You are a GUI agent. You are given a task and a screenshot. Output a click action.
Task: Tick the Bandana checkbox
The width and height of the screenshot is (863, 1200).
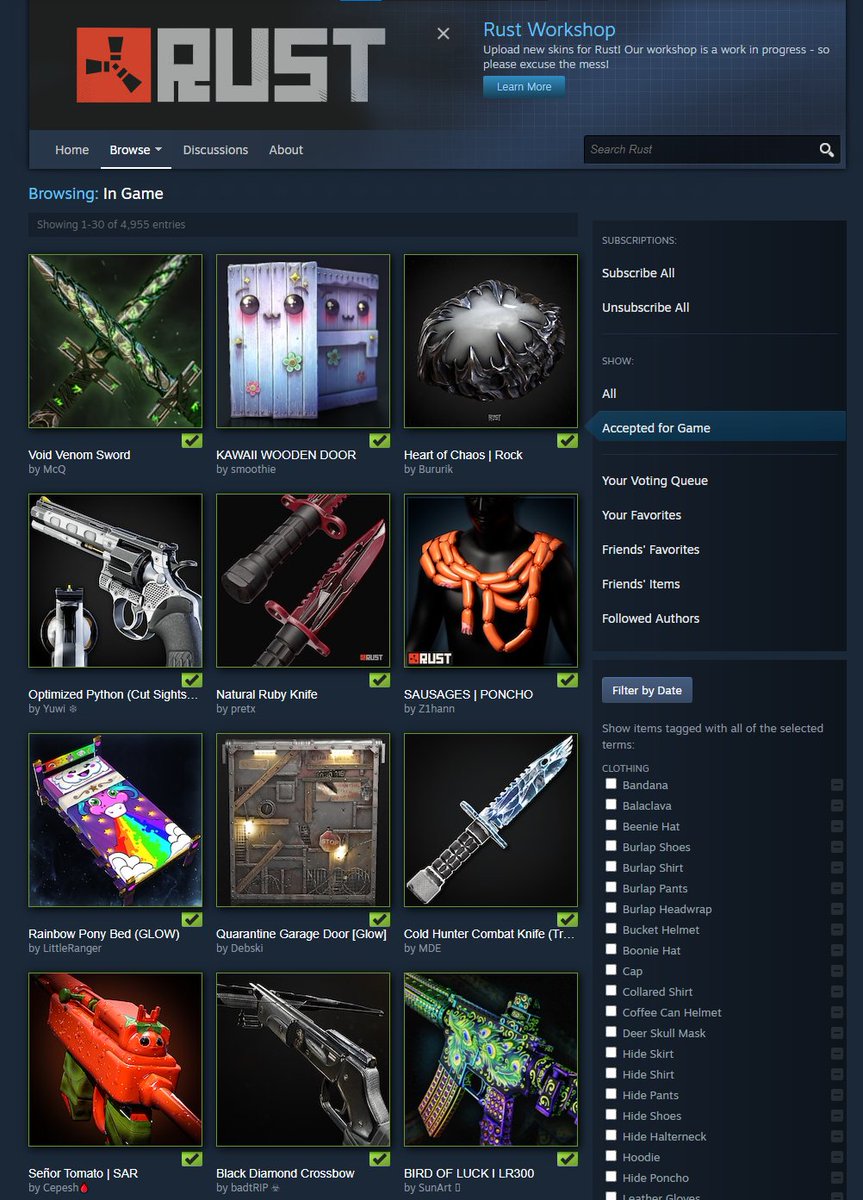click(611, 784)
